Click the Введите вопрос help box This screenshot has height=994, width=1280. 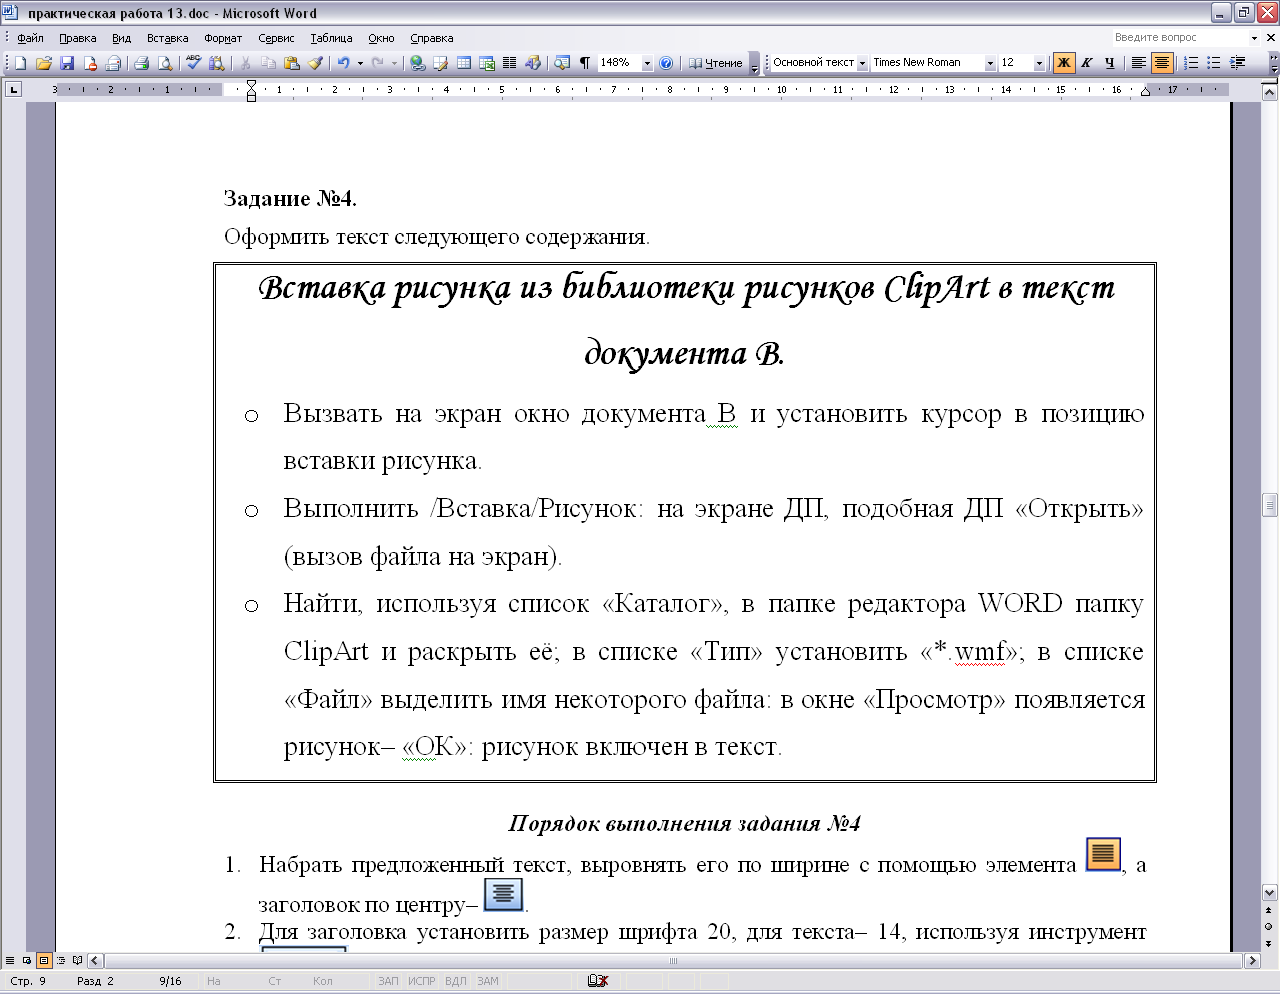(1178, 38)
